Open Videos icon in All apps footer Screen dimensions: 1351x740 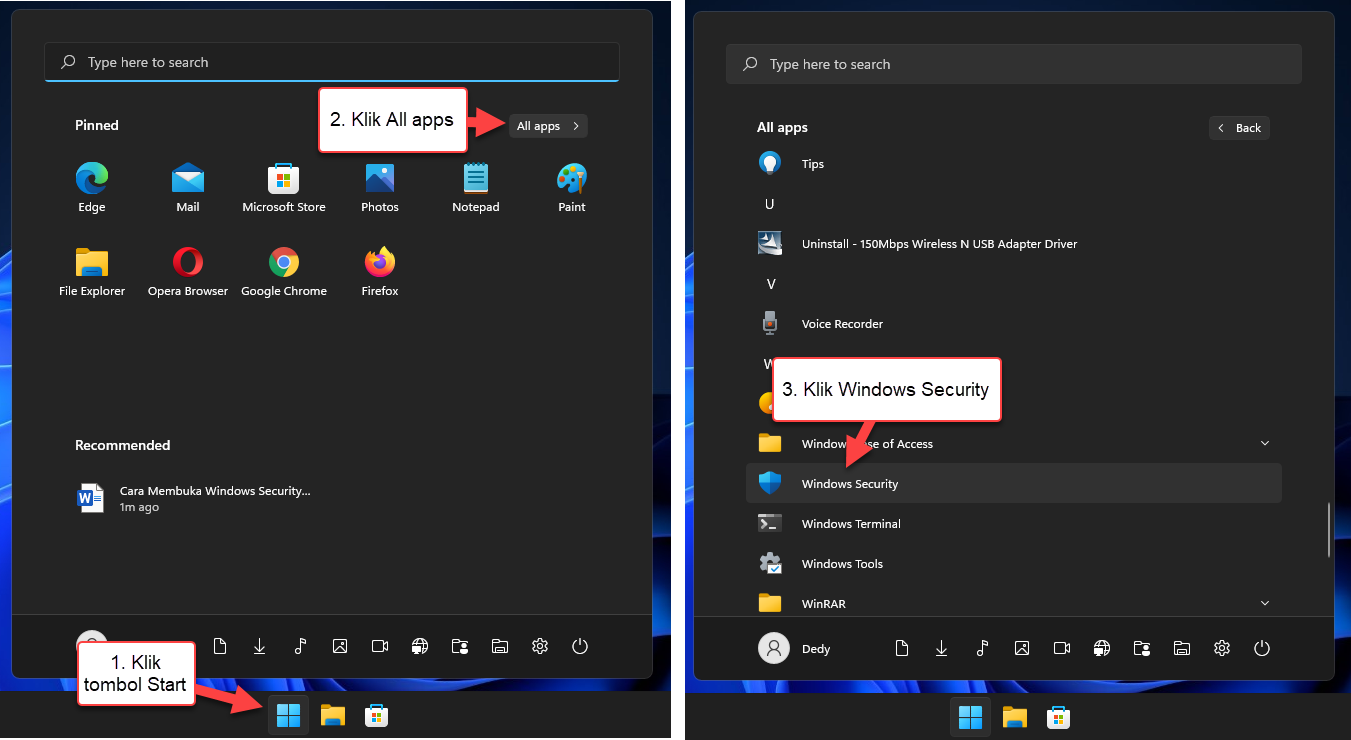(x=1062, y=648)
